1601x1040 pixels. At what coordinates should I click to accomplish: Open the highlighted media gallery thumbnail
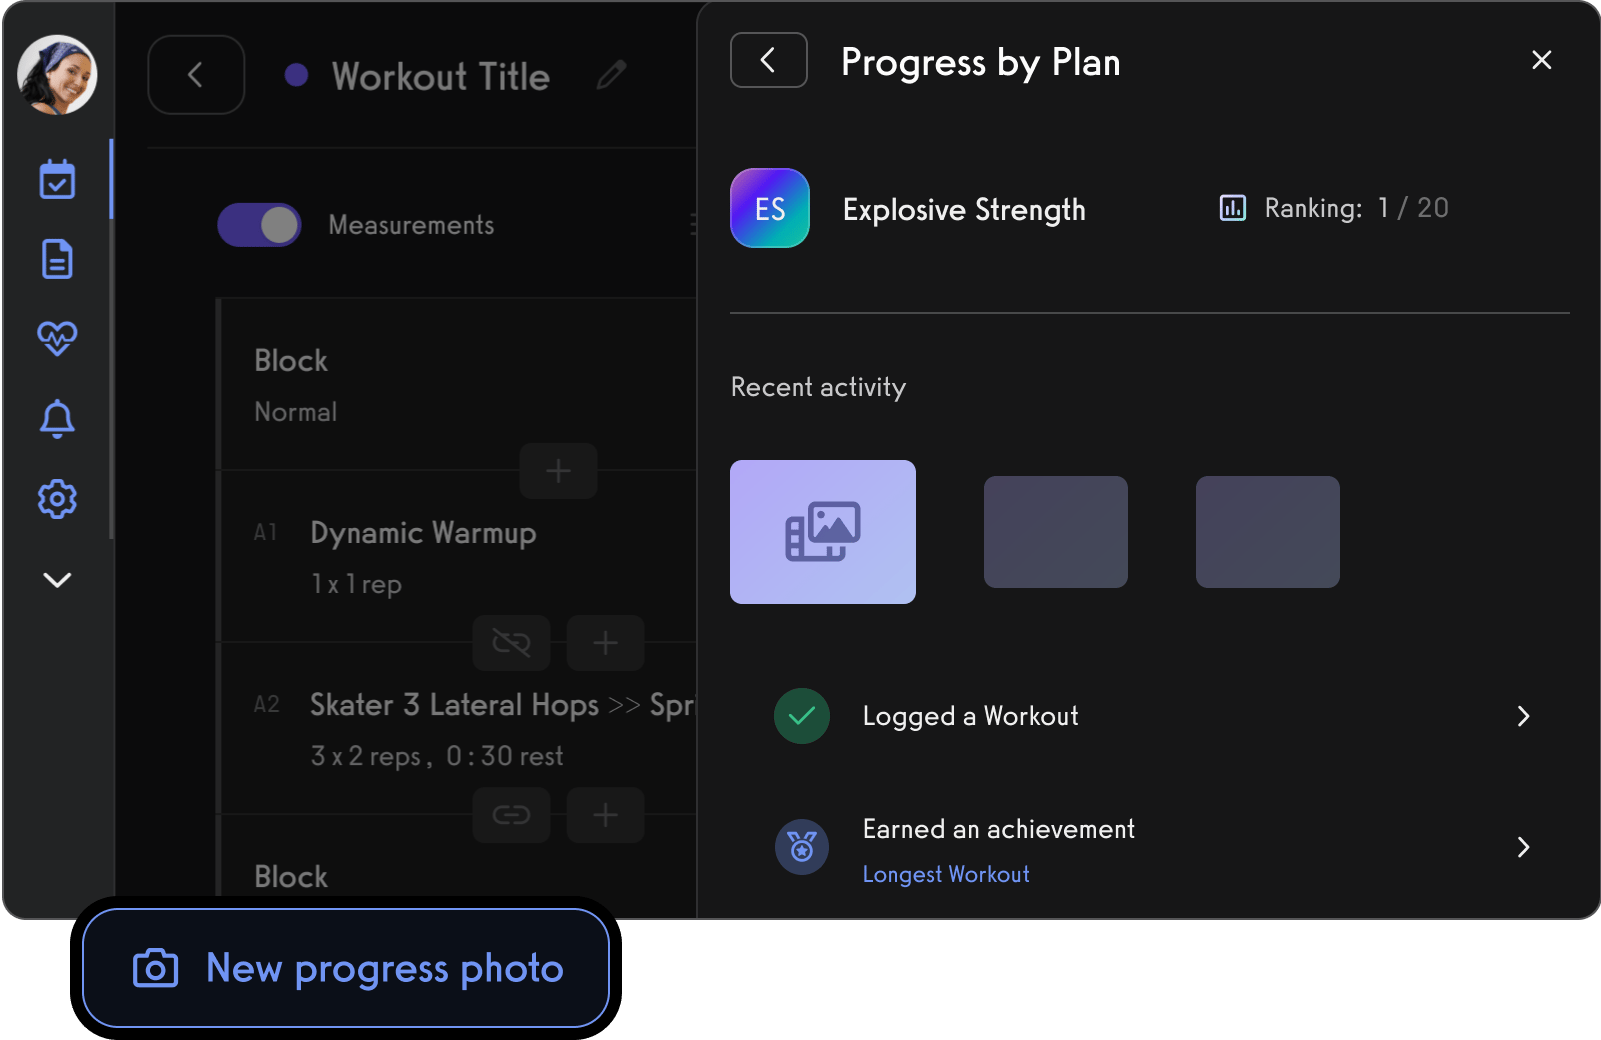click(823, 532)
